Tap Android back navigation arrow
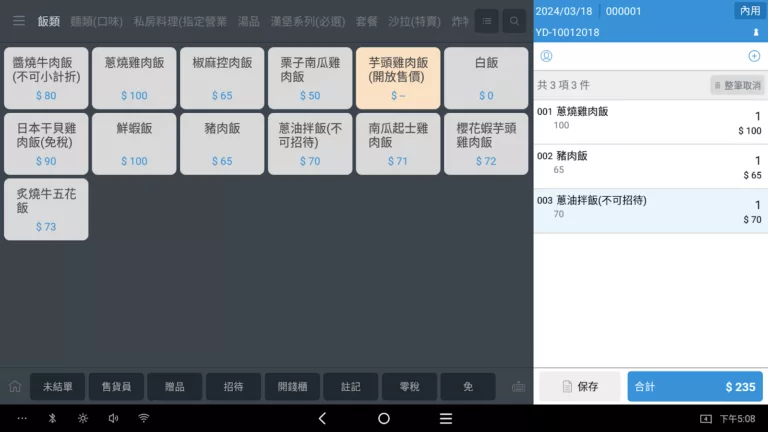The height and width of the screenshot is (432, 768). click(x=322, y=418)
